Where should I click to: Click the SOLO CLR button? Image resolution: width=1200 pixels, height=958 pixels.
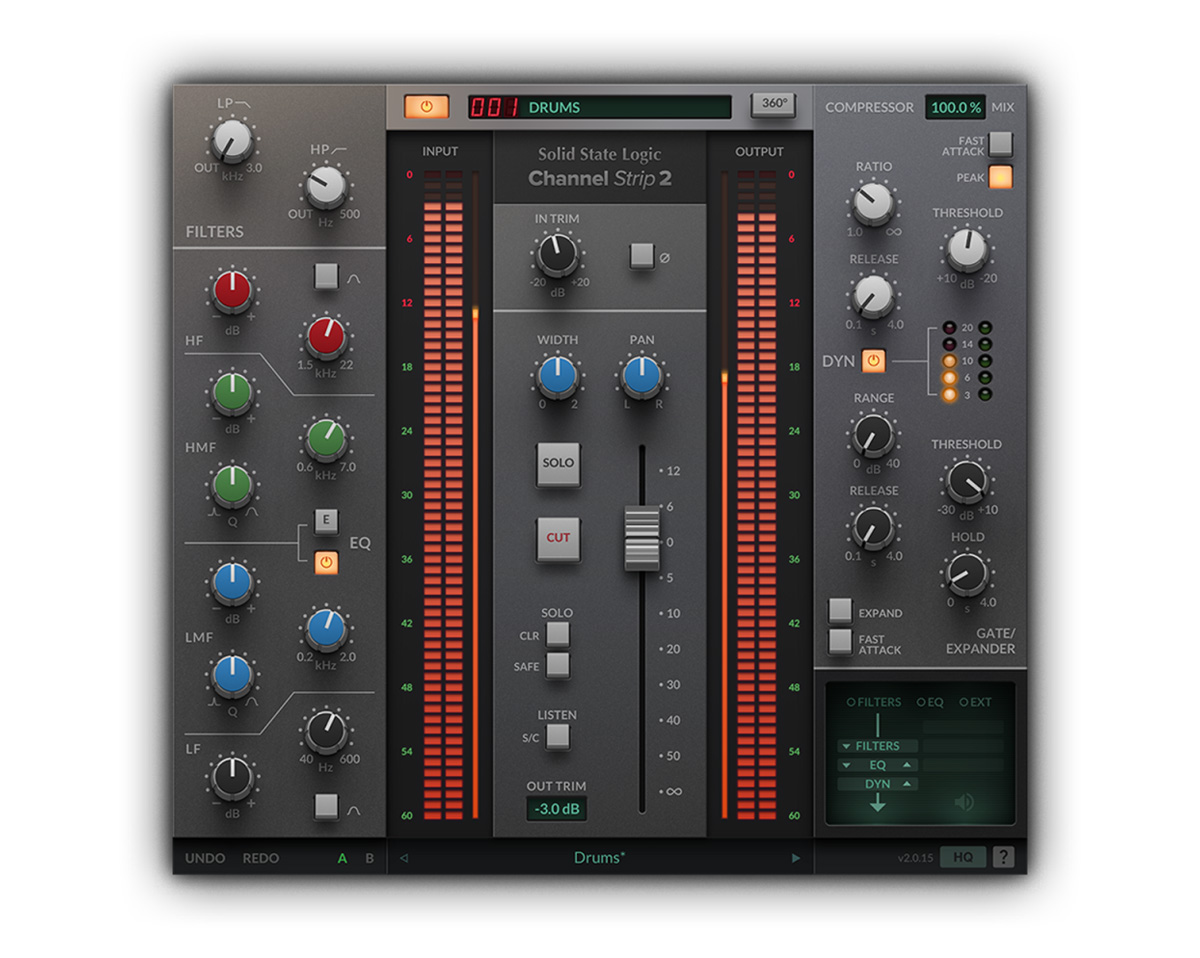click(557, 634)
